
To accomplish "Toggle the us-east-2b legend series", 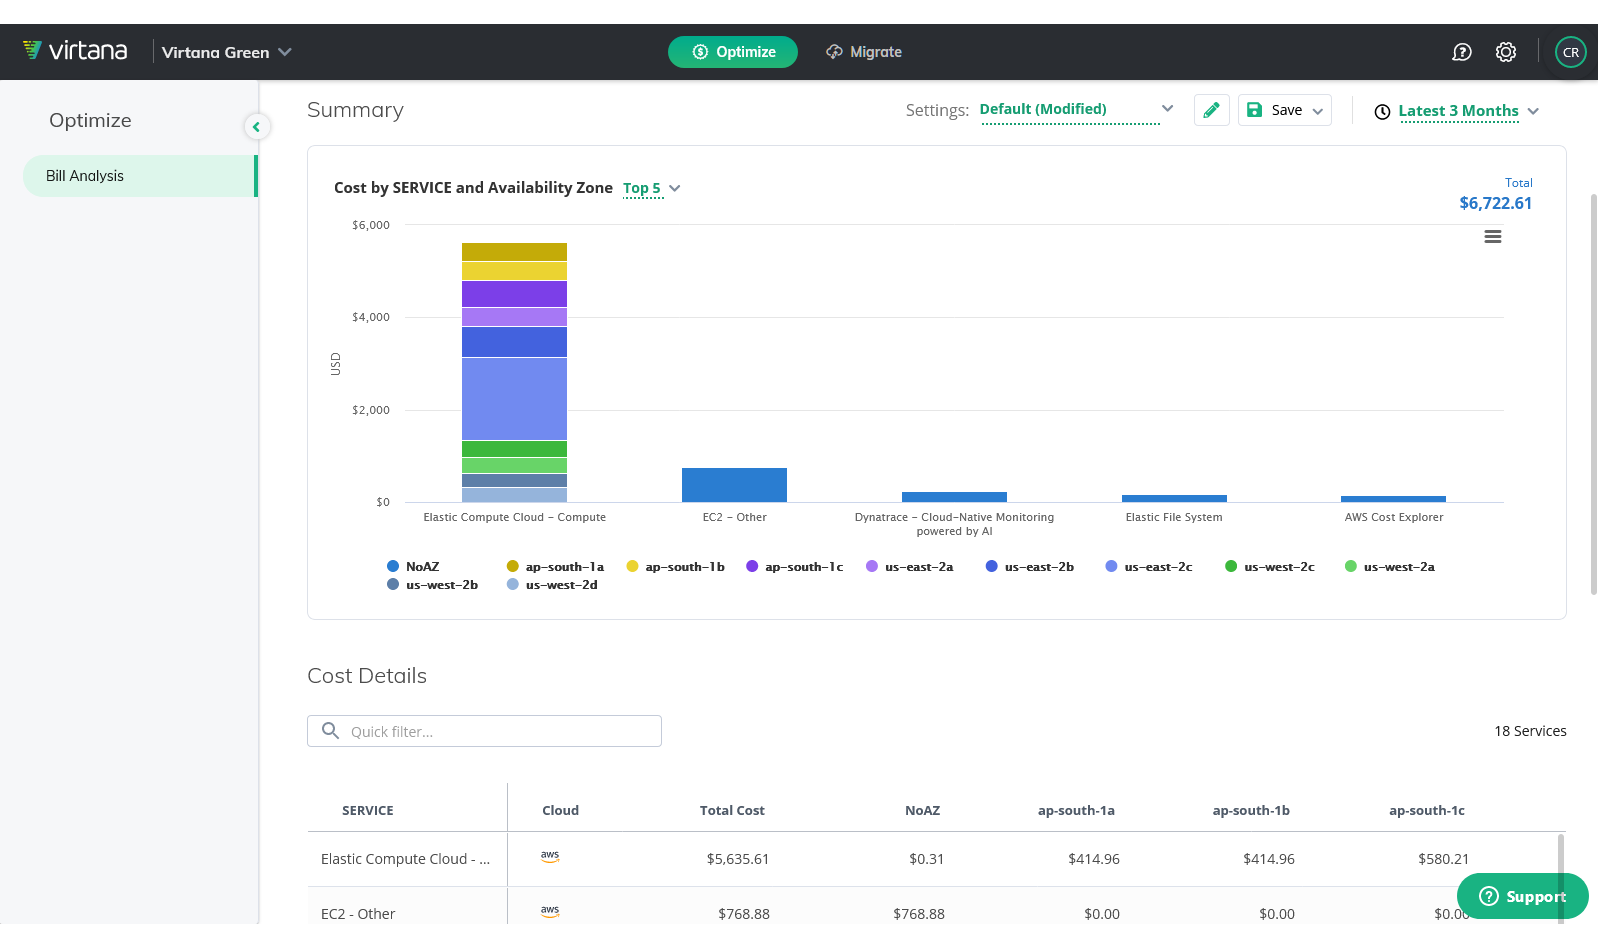I will click(1030, 567).
